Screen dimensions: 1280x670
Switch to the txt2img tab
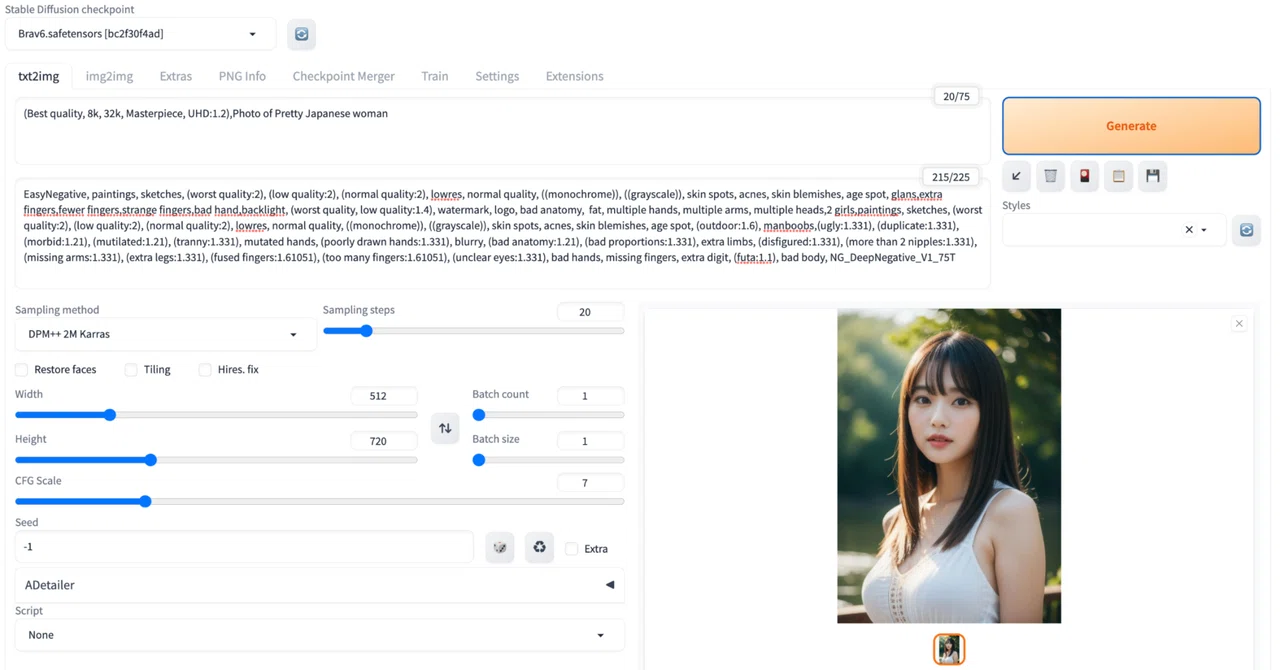tap(38, 76)
